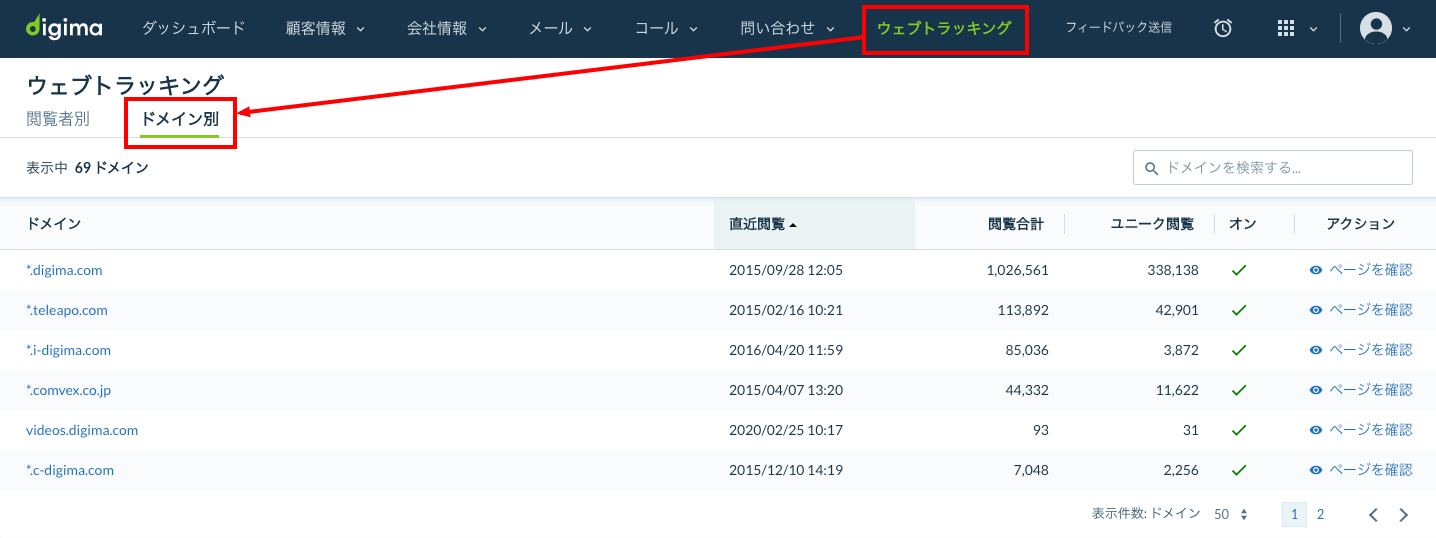This screenshot has height=538, width=1436.
Task: Expand the chevron next to apps grid
Action: (x=1313, y=29)
